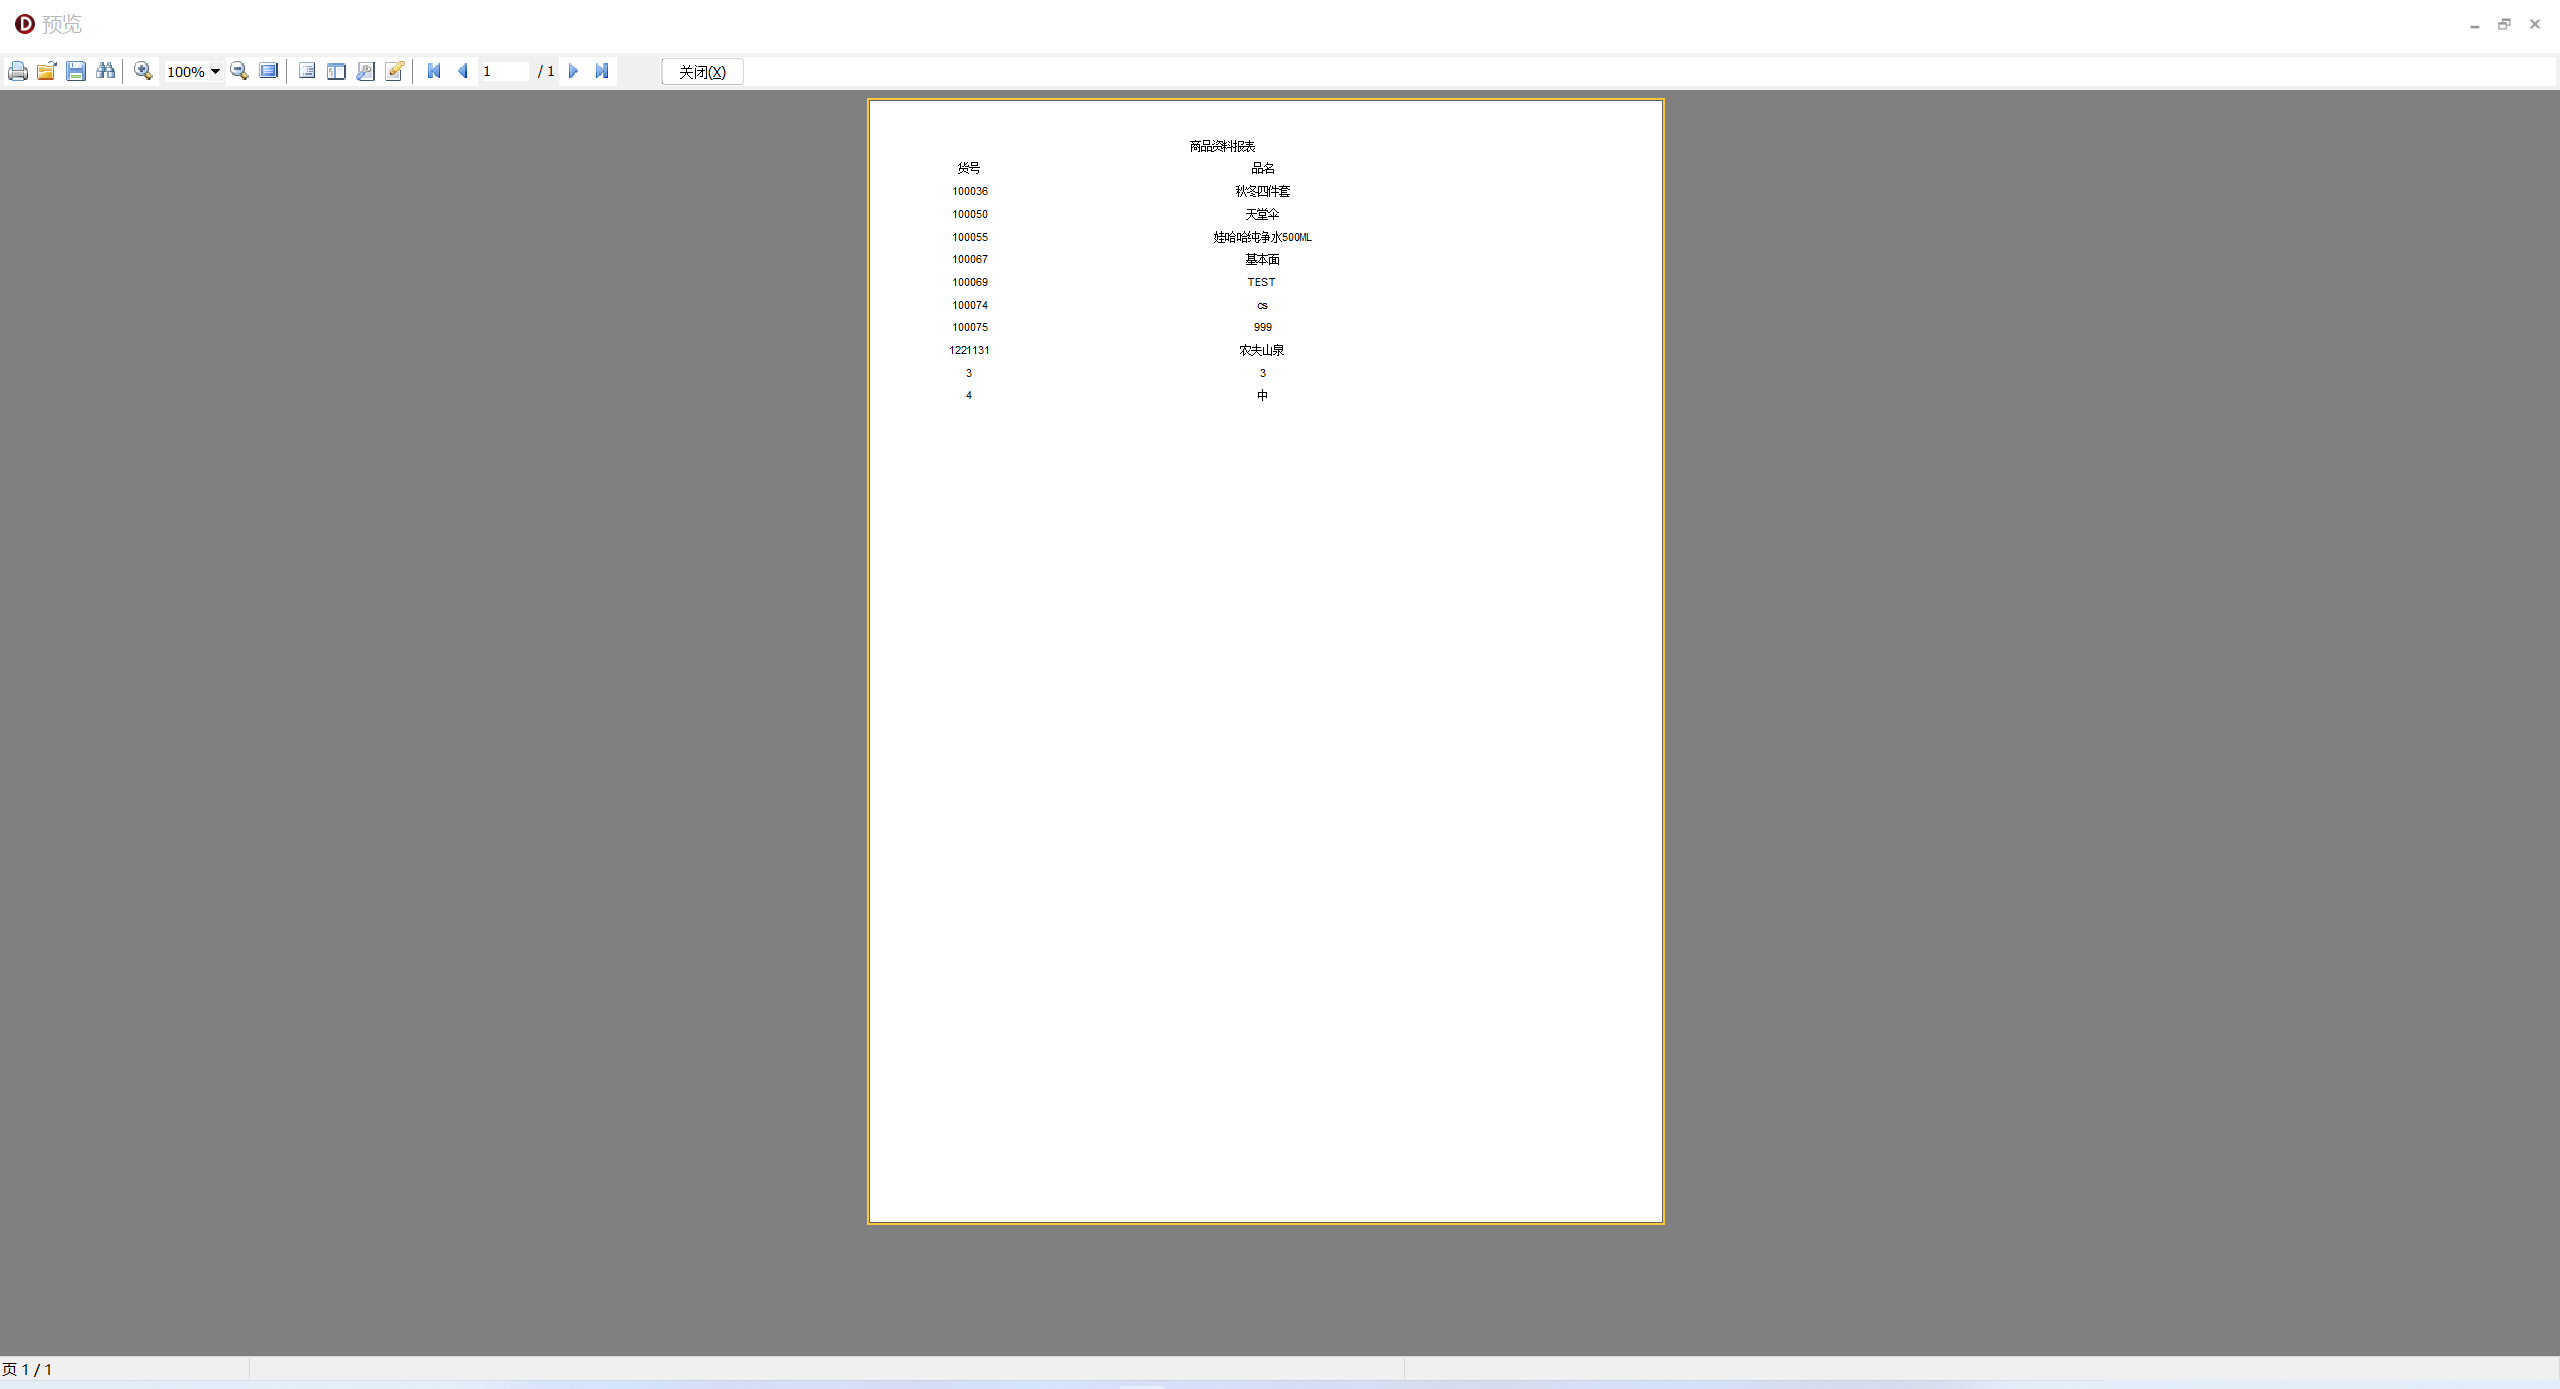This screenshot has width=2560, height=1389.
Task: Open Find with binoculars icon
Action: tap(105, 71)
